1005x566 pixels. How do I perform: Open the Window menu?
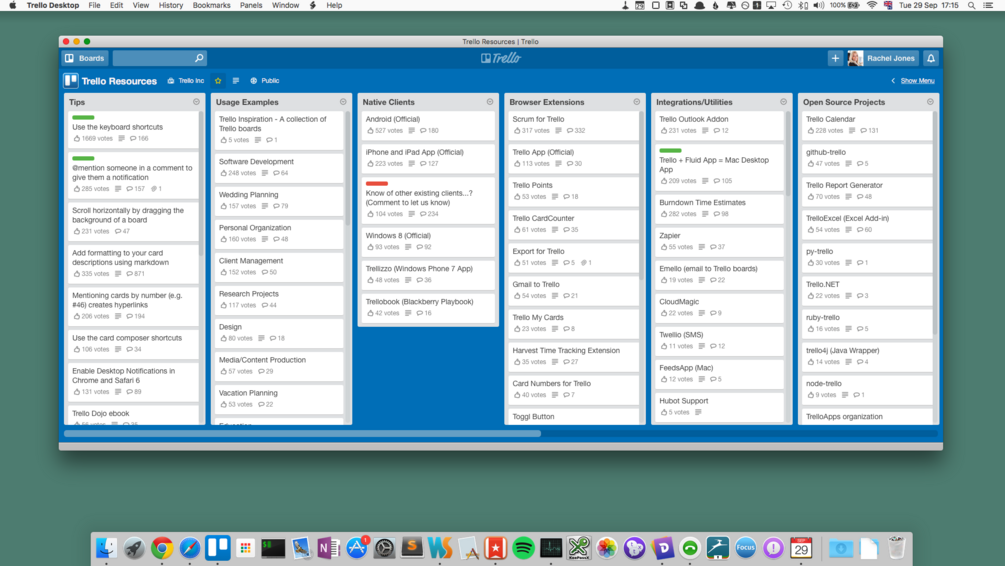(285, 5)
